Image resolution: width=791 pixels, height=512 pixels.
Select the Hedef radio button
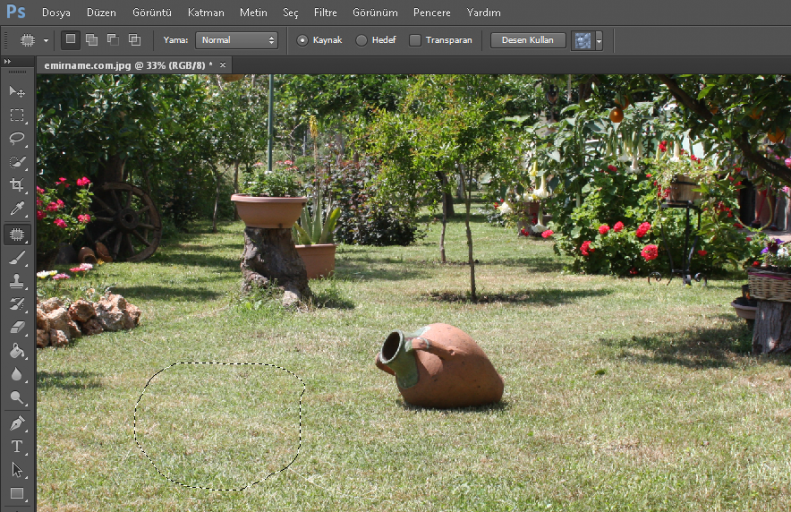click(361, 40)
